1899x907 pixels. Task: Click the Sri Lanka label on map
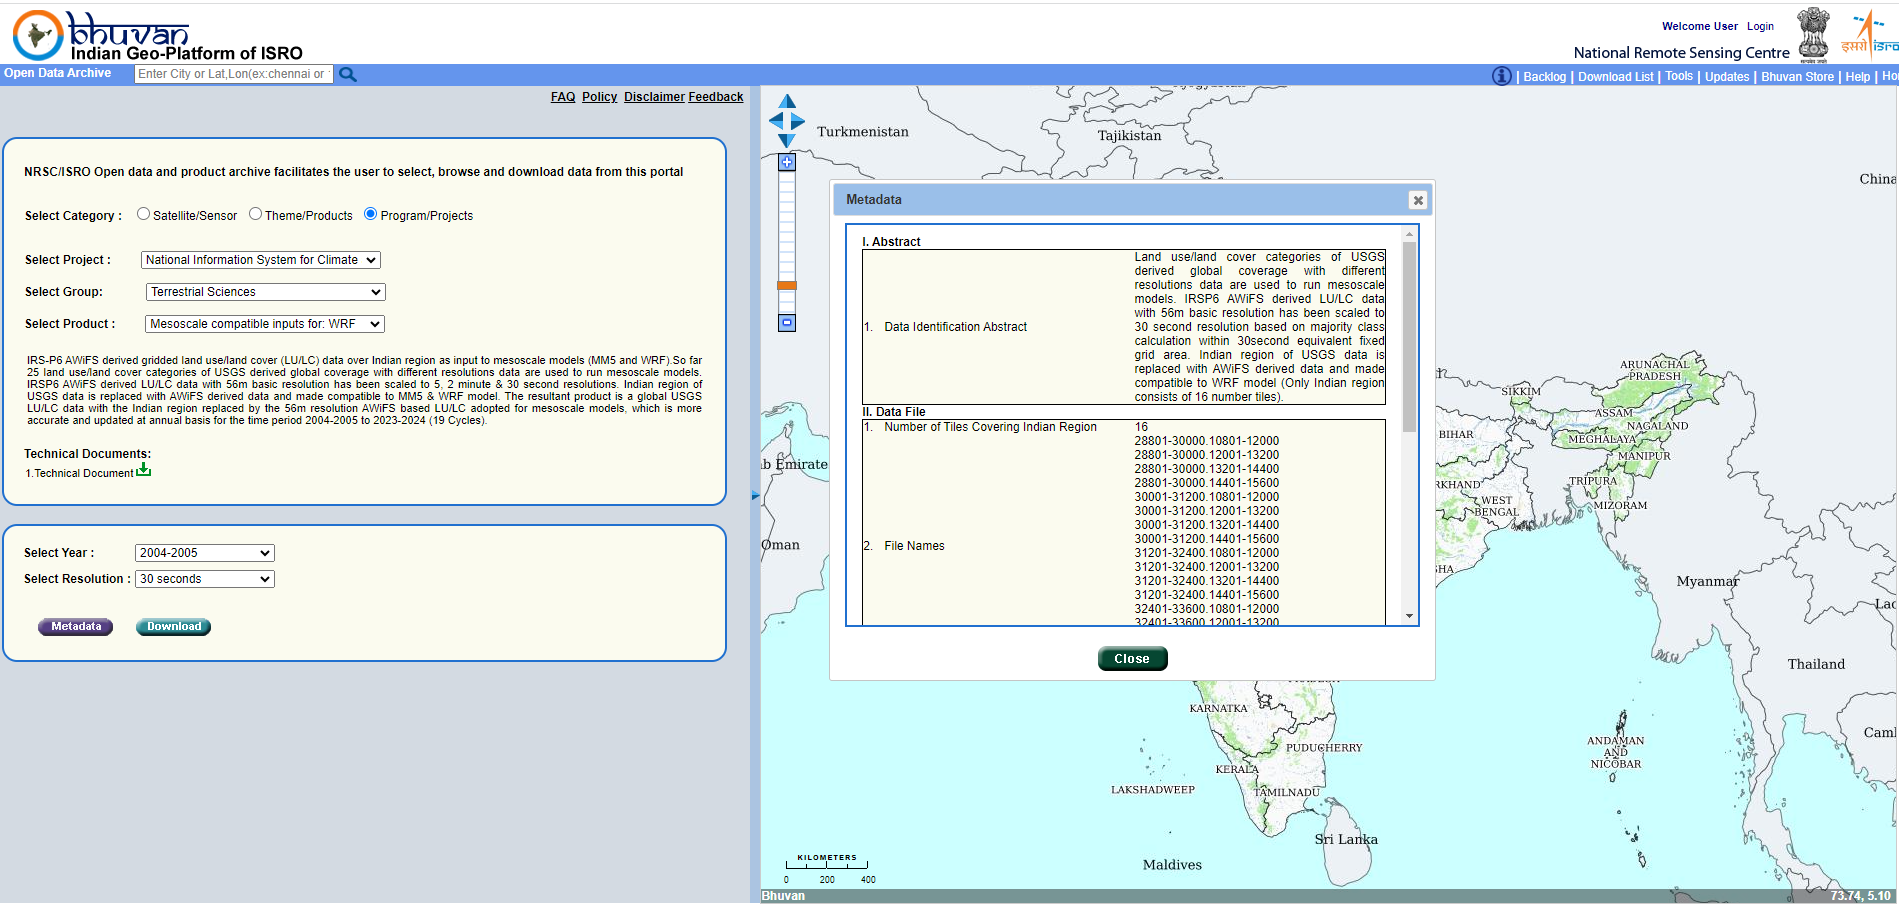[1346, 839]
